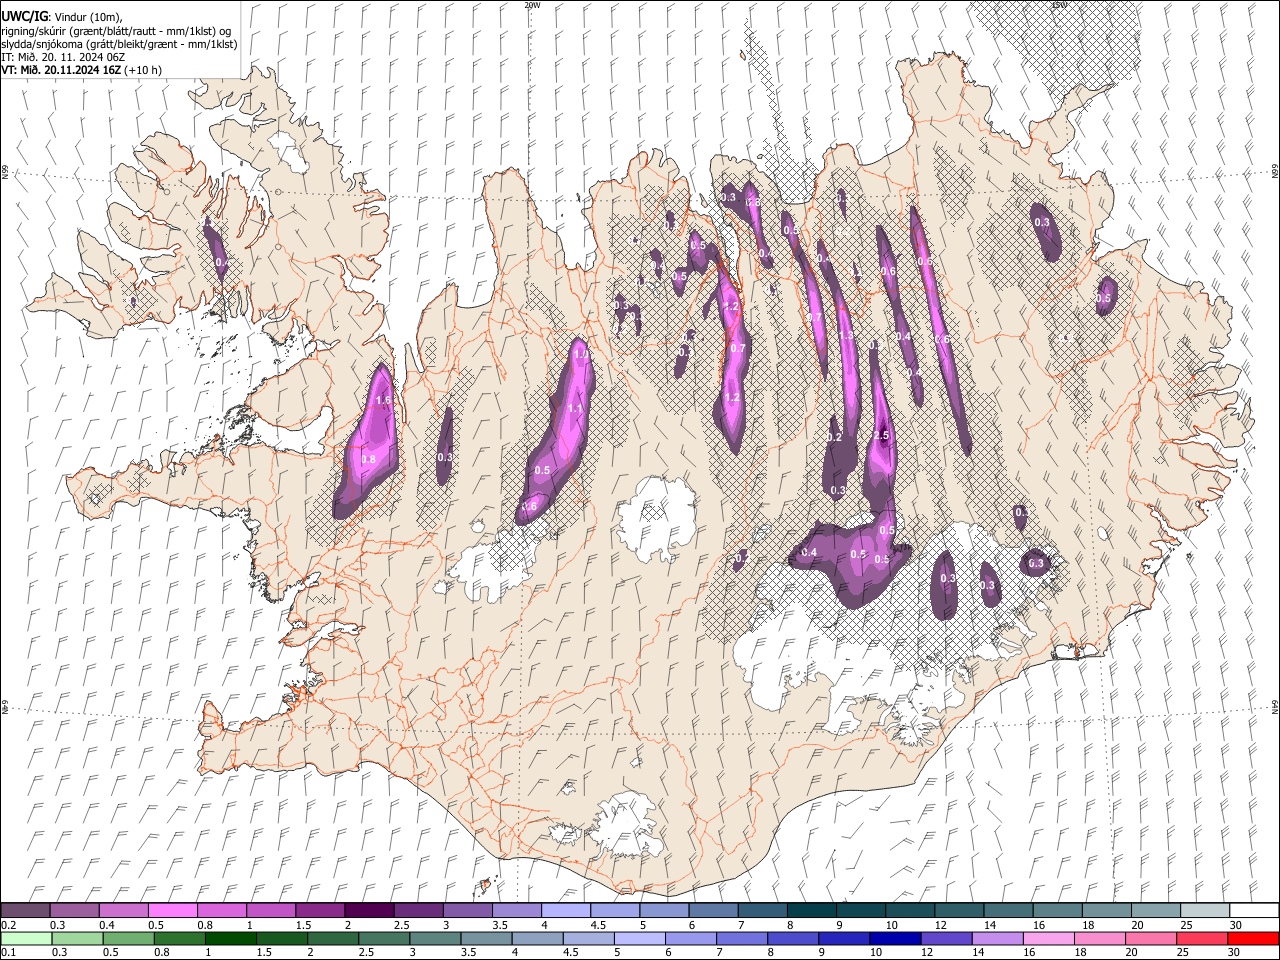Click the mauve 0.3–0.4 snow swatch
Image resolution: width=1280 pixels, height=960 pixels.
click(x=75, y=910)
